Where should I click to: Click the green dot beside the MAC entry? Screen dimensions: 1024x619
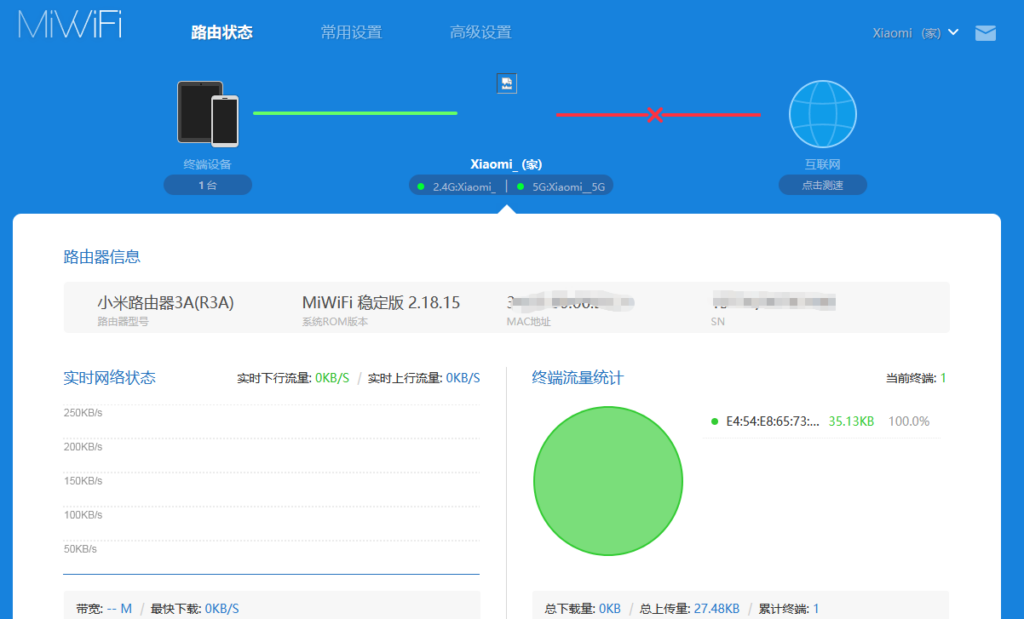click(714, 421)
